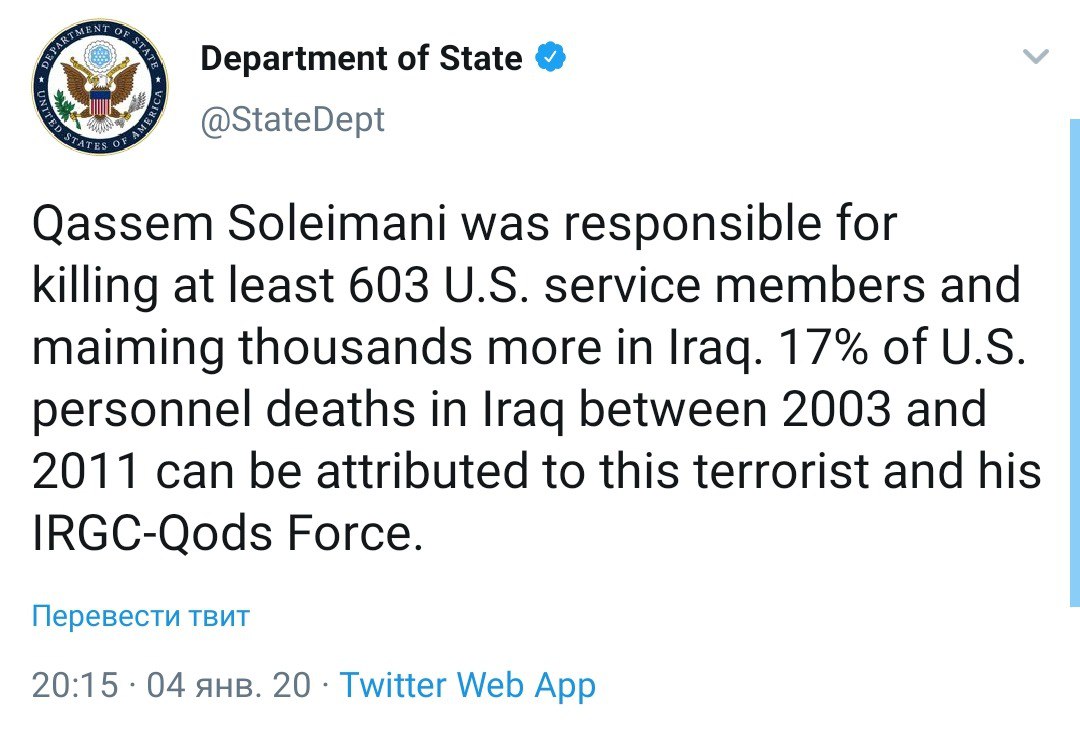Open the Twitter Web App source link
Screen dimensions: 1080x731
(x=468, y=686)
